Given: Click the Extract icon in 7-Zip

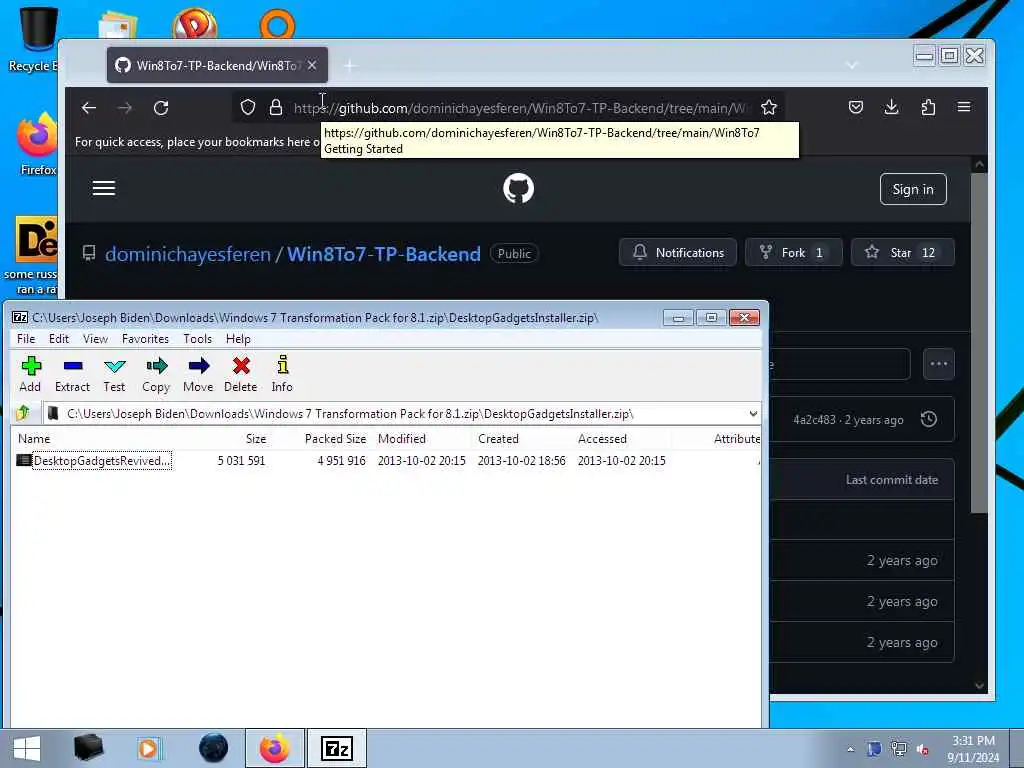Looking at the screenshot, I should pyautogui.click(x=72, y=374).
